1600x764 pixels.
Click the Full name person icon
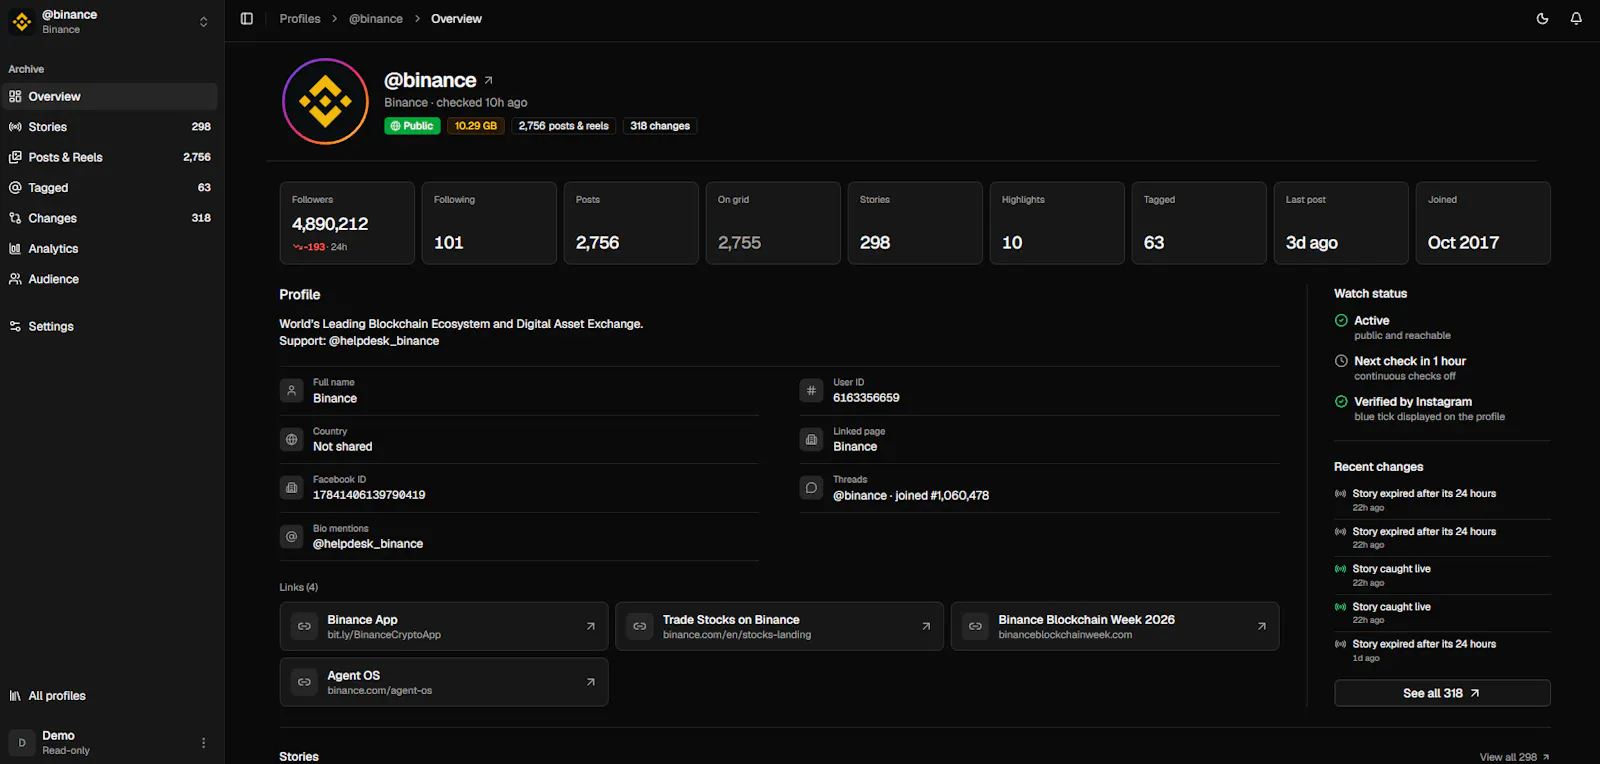(x=291, y=391)
